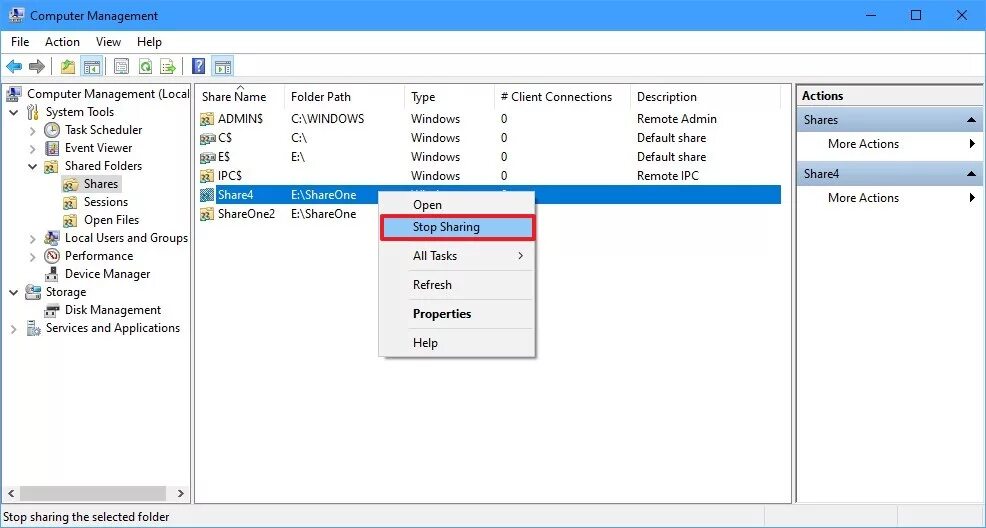Viewport: 986px width, 528px height.
Task: Select the Shares item in tree
Action: click(101, 184)
